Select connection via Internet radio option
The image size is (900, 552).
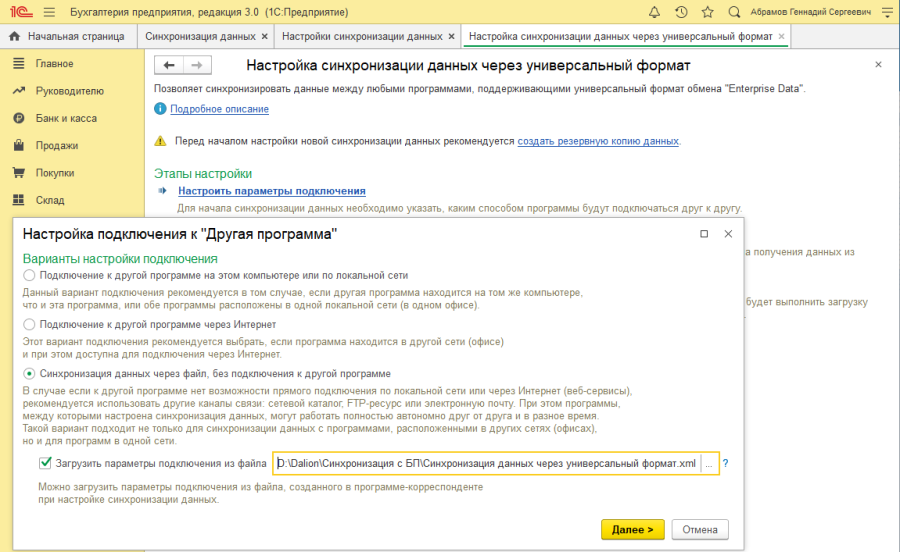pyautogui.click(x=29, y=325)
